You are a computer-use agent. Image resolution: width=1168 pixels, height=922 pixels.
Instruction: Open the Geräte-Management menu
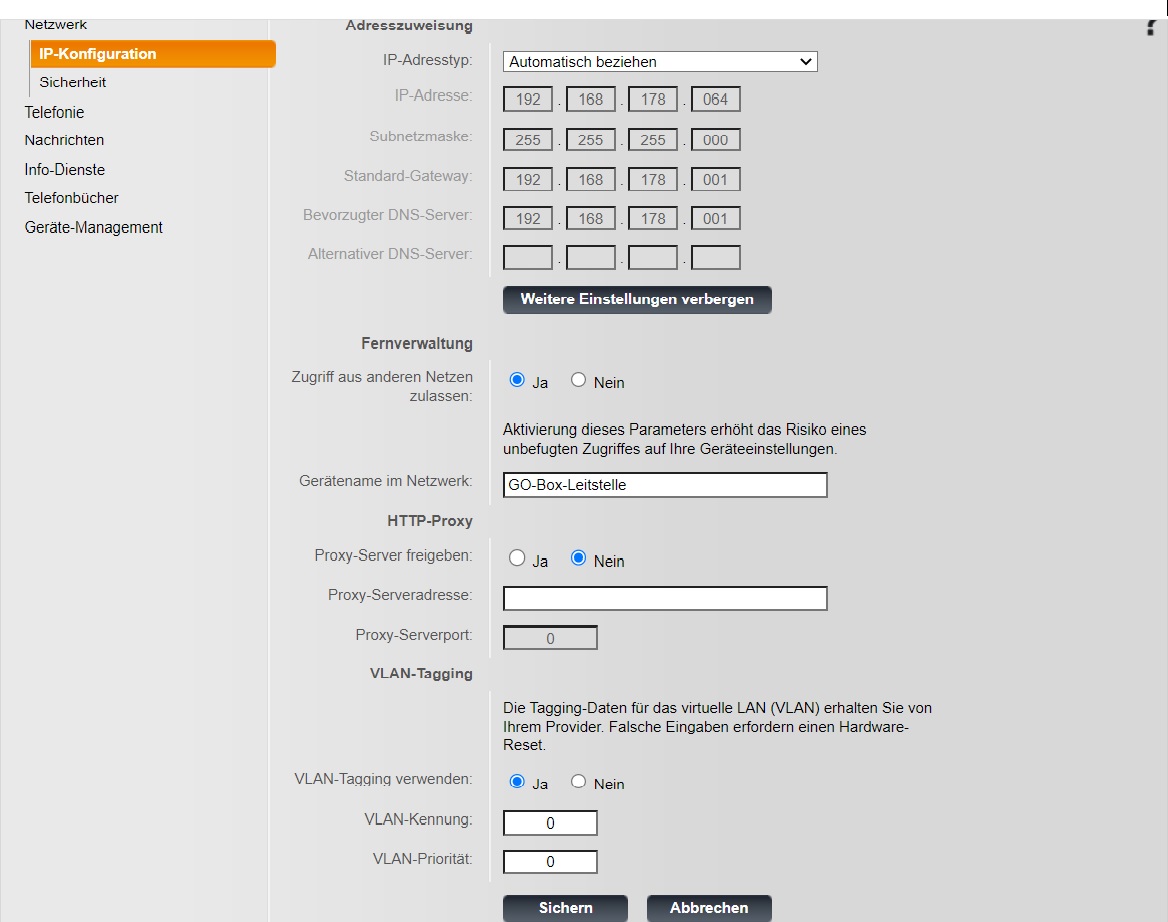point(93,227)
